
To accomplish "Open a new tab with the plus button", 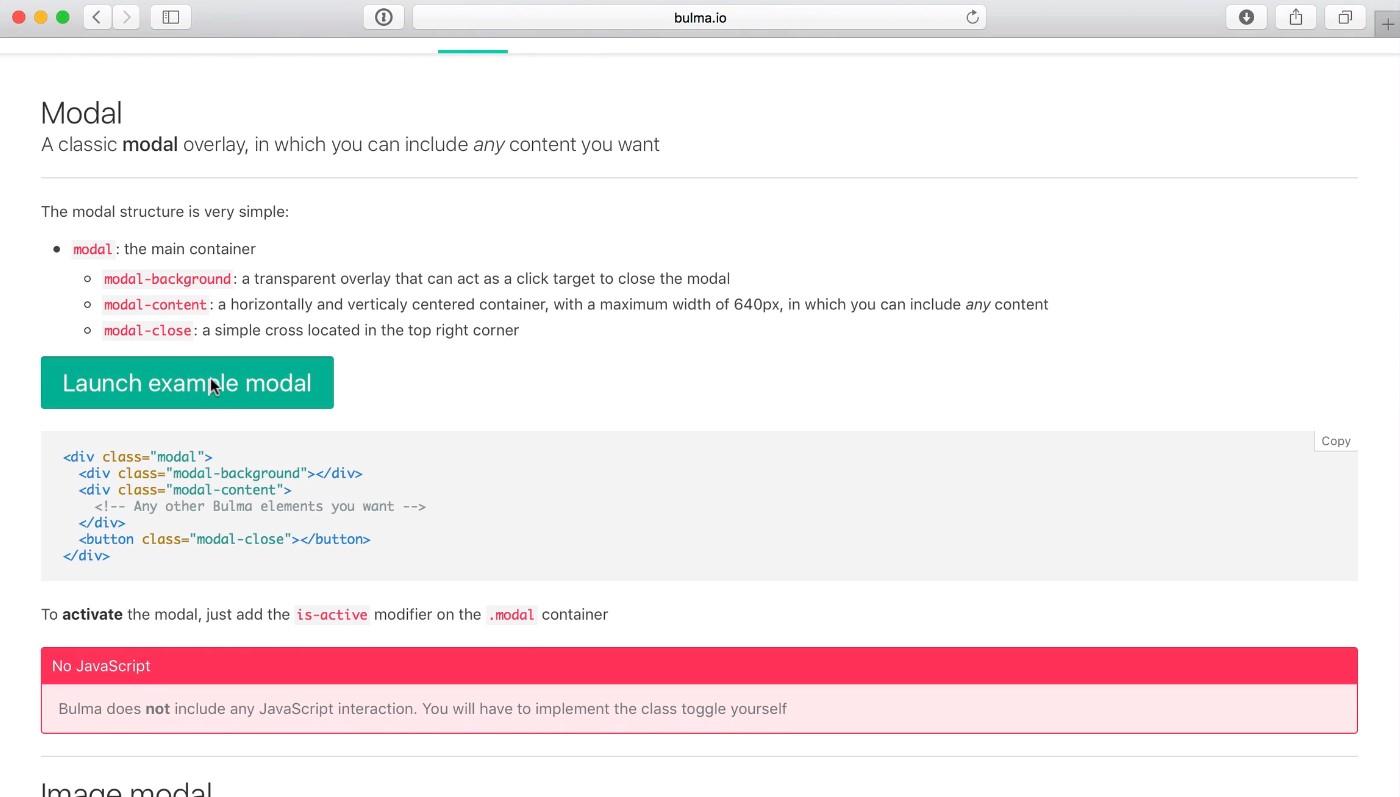I will click(1388, 25).
